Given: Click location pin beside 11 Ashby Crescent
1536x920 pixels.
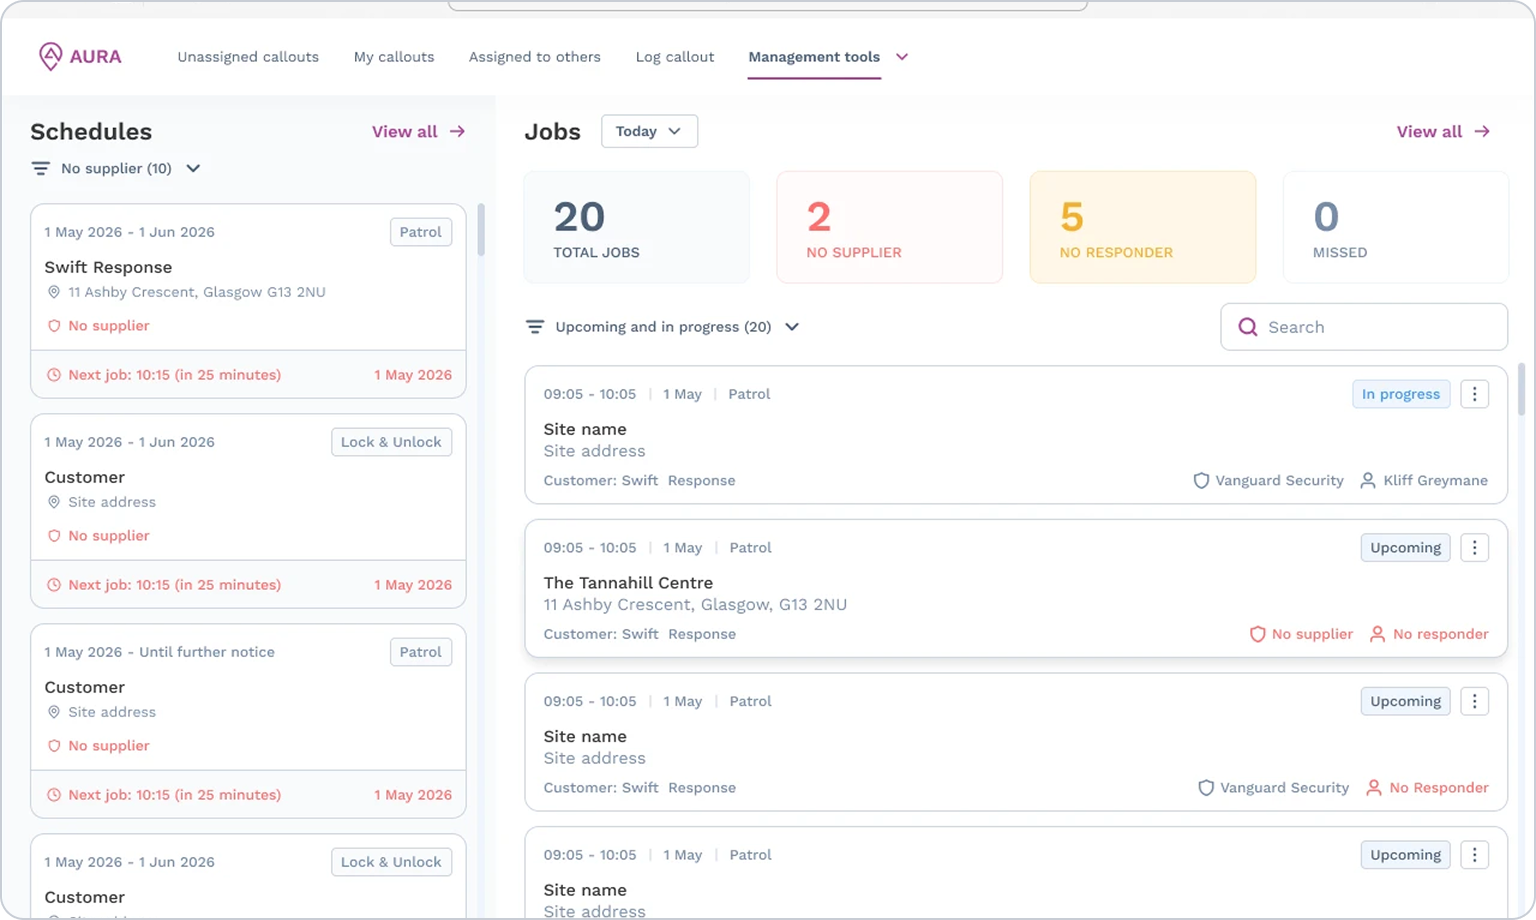Looking at the screenshot, I should click(54, 292).
